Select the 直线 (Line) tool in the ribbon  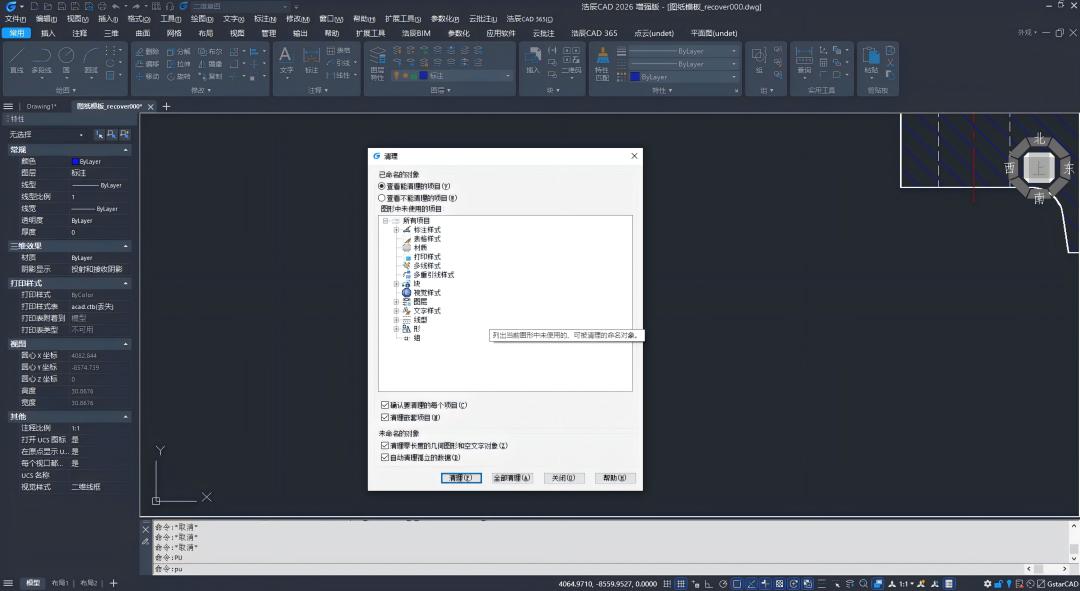(x=17, y=61)
